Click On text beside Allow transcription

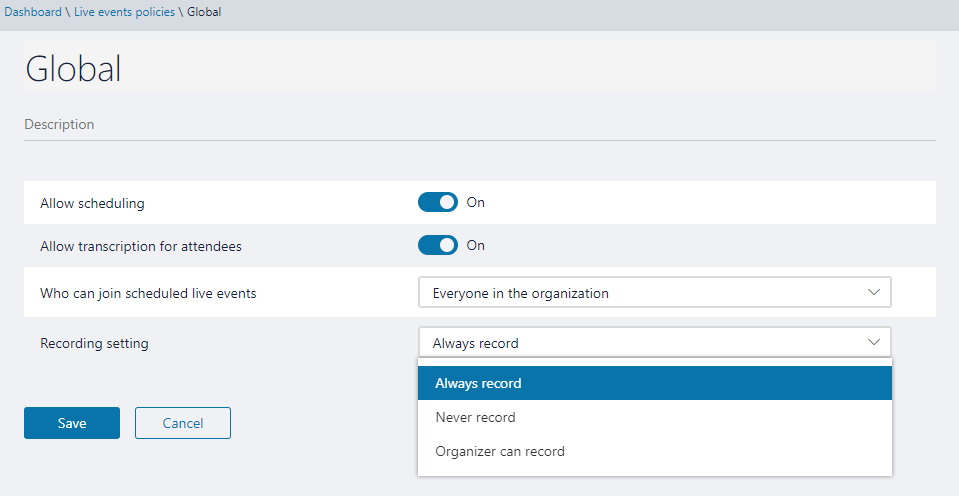pyautogui.click(x=476, y=245)
